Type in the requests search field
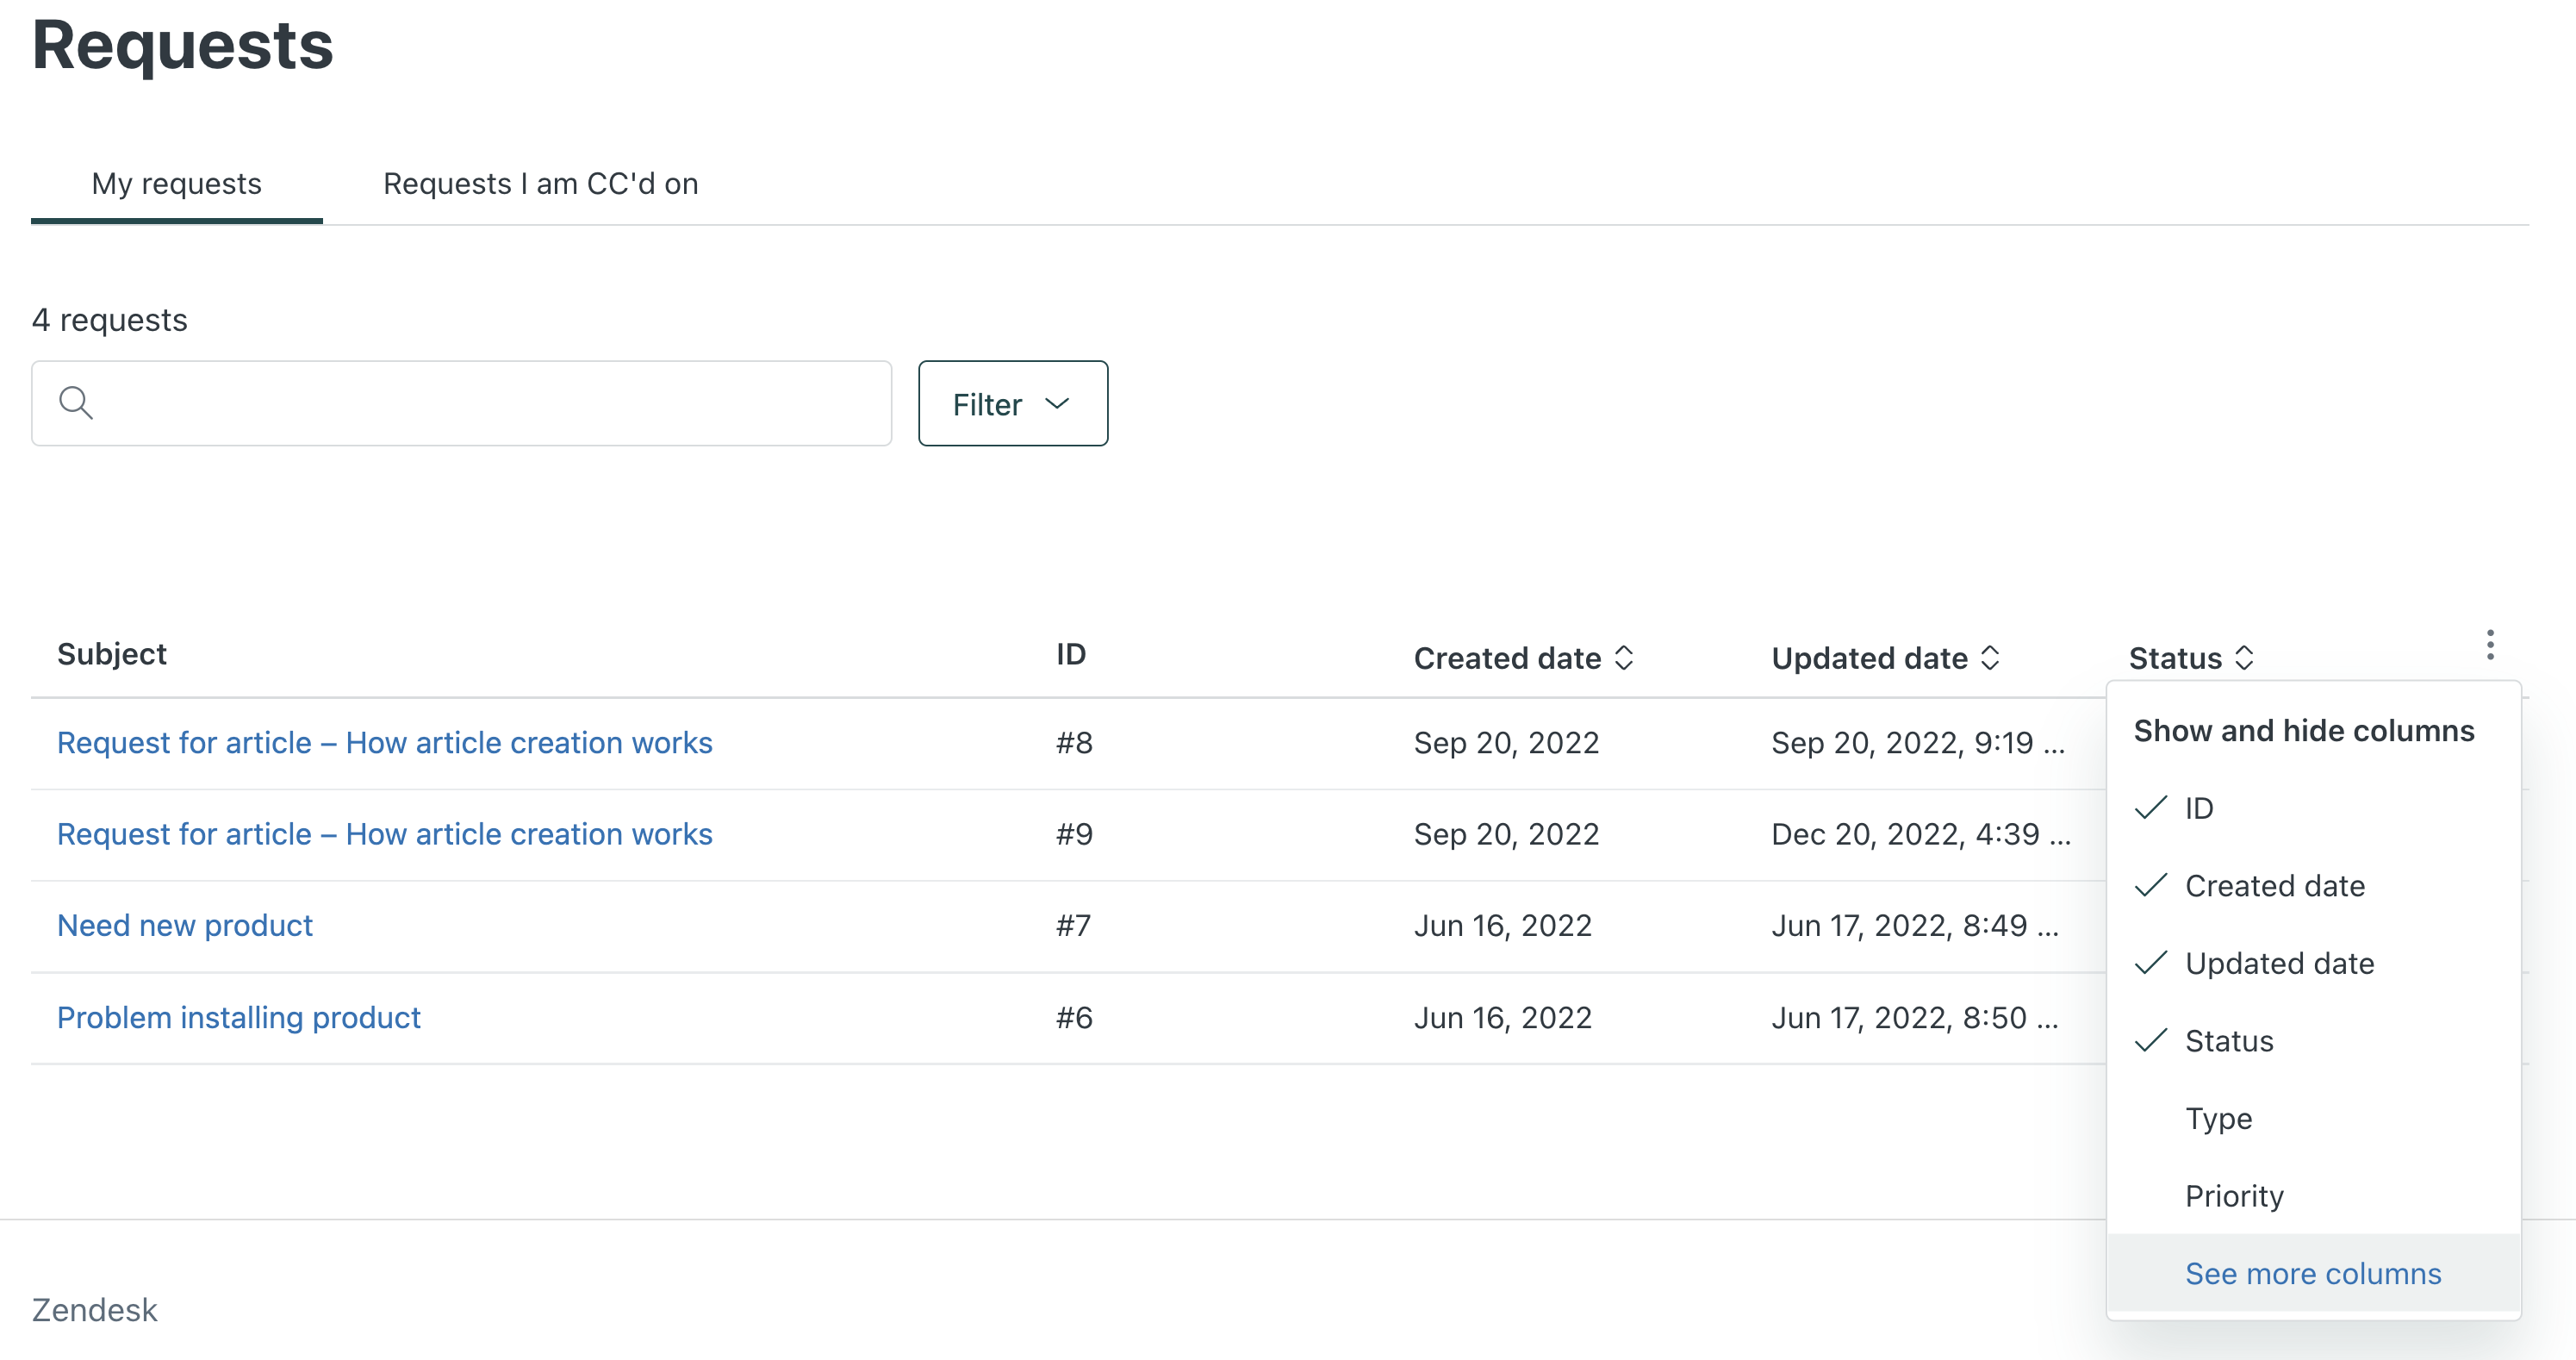 462,402
